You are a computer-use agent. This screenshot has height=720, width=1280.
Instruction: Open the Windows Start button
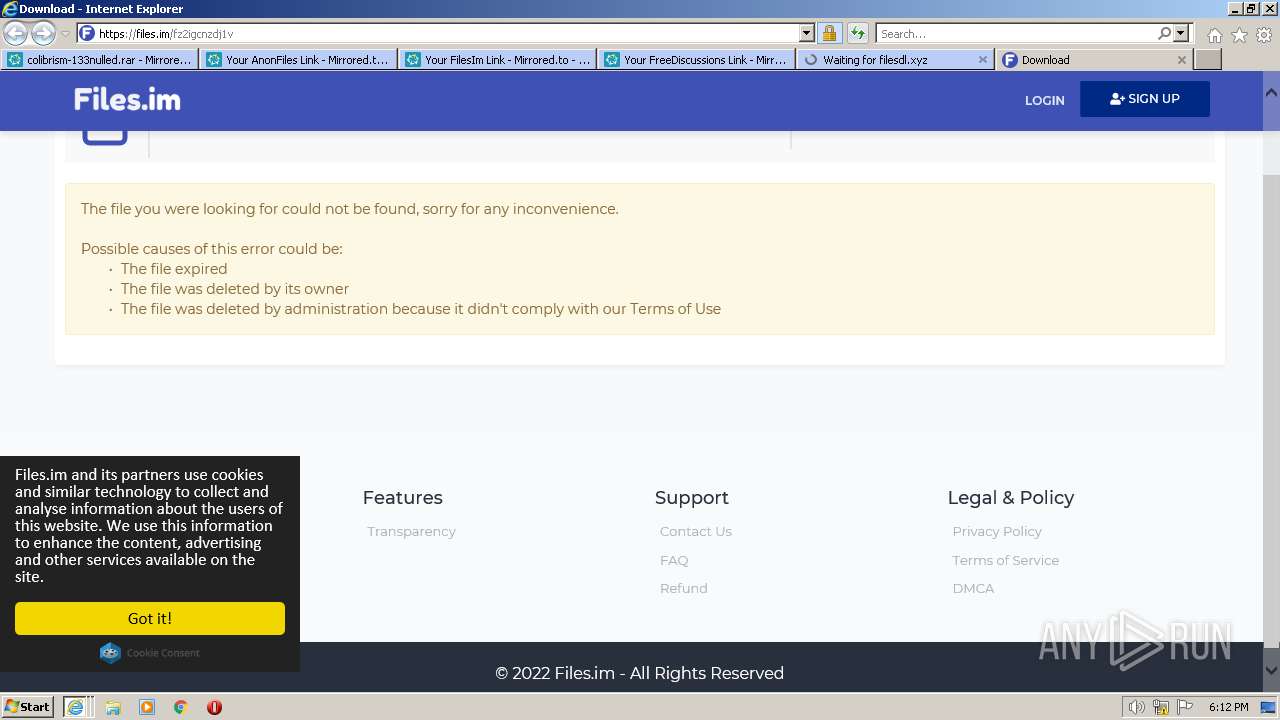tap(28, 706)
